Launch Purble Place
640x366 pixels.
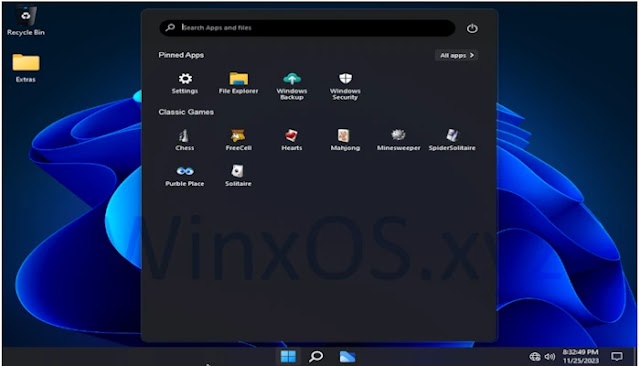pos(184,176)
